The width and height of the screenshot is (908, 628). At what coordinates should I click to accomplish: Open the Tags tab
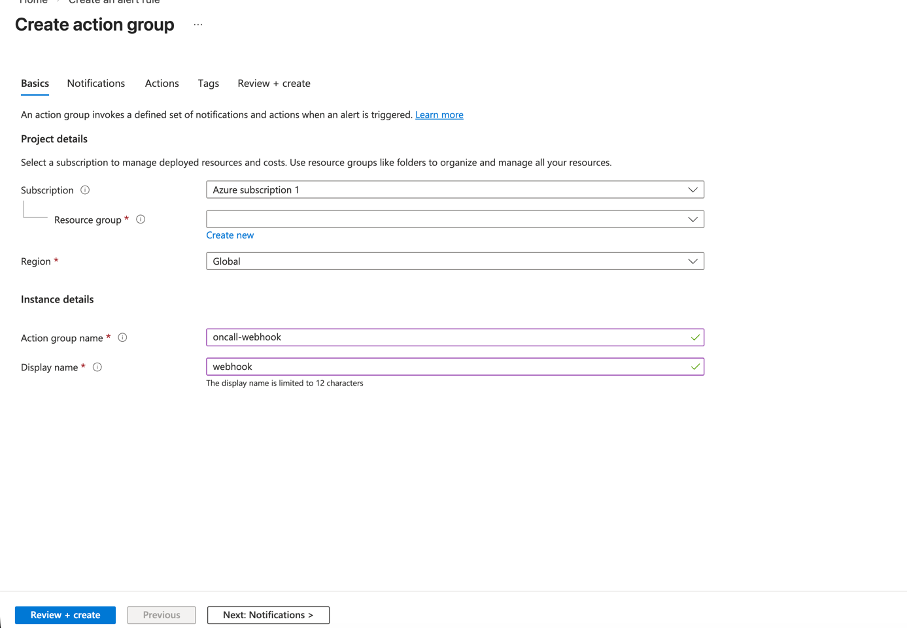click(x=208, y=83)
